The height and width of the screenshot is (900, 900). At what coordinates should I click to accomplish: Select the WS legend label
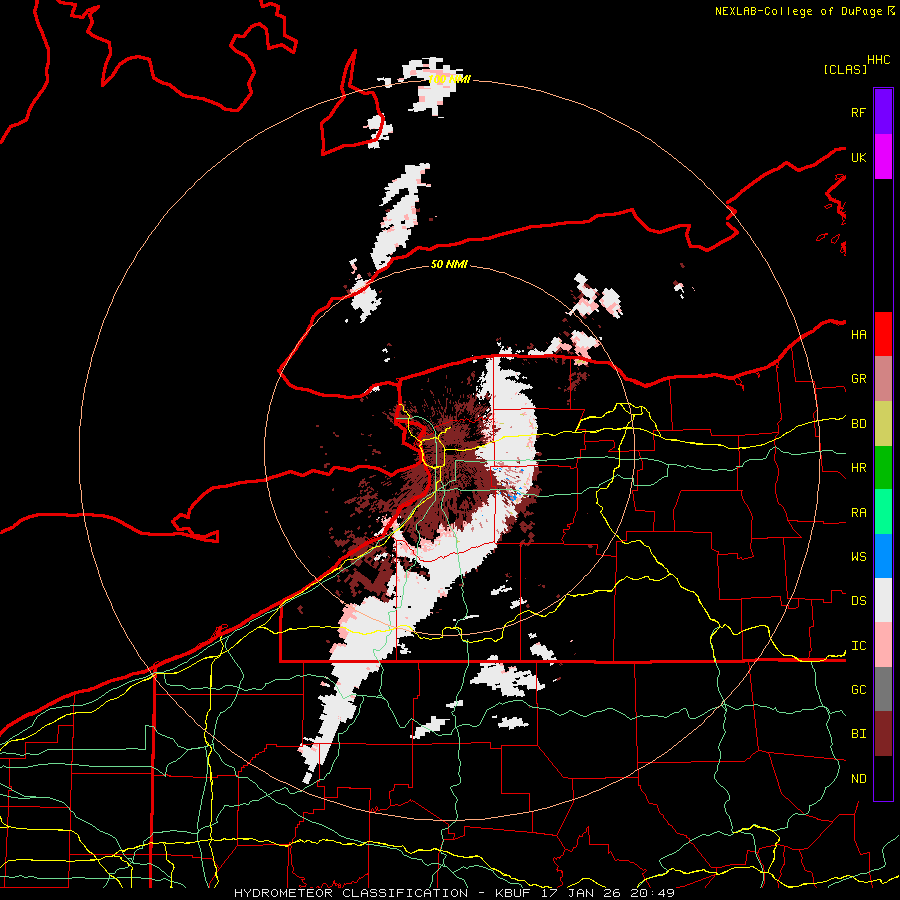point(858,557)
